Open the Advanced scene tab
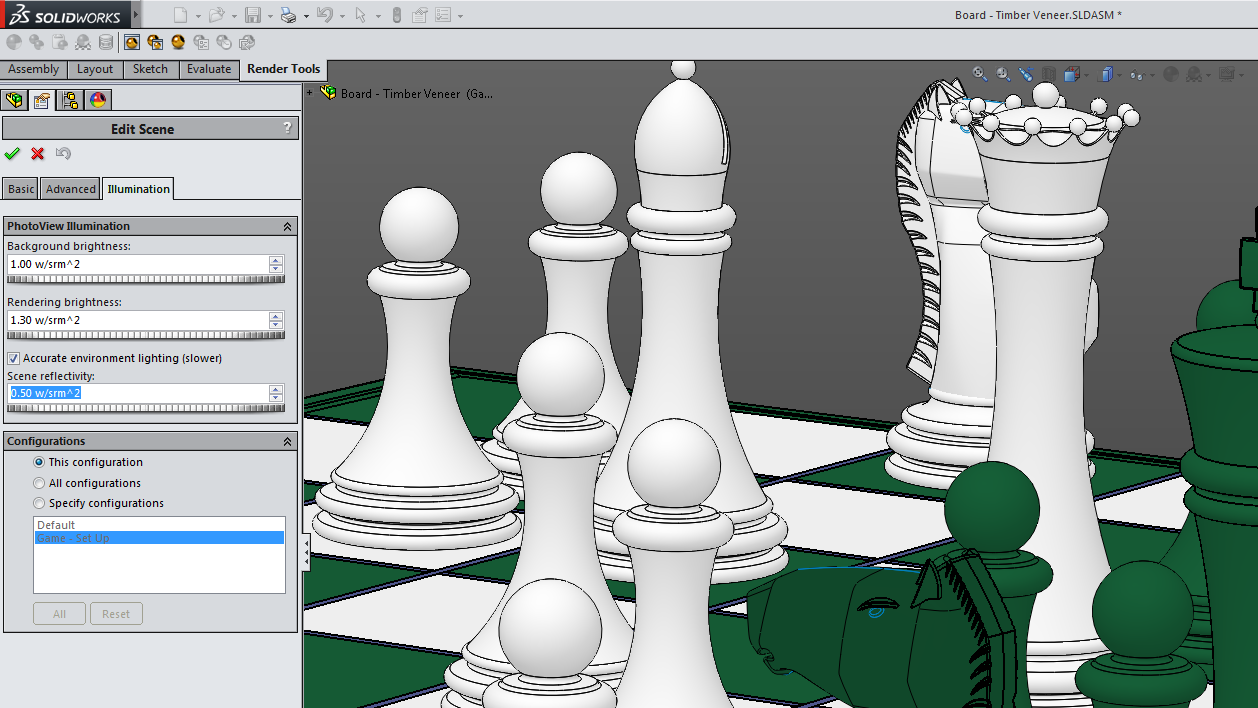The image size is (1258, 708). click(x=71, y=189)
